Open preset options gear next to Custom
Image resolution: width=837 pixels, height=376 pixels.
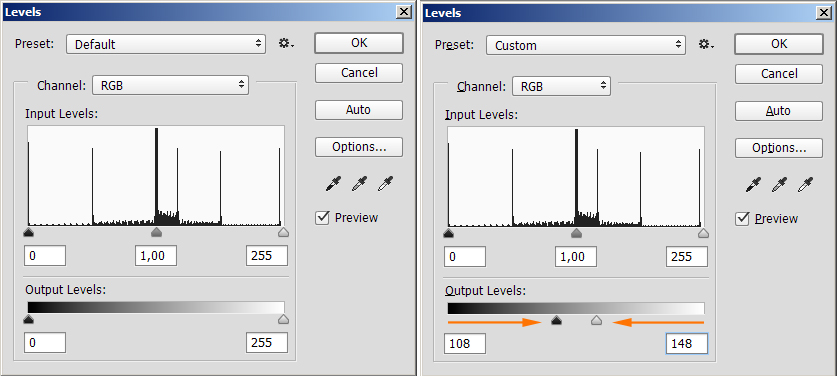click(x=706, y=45)
